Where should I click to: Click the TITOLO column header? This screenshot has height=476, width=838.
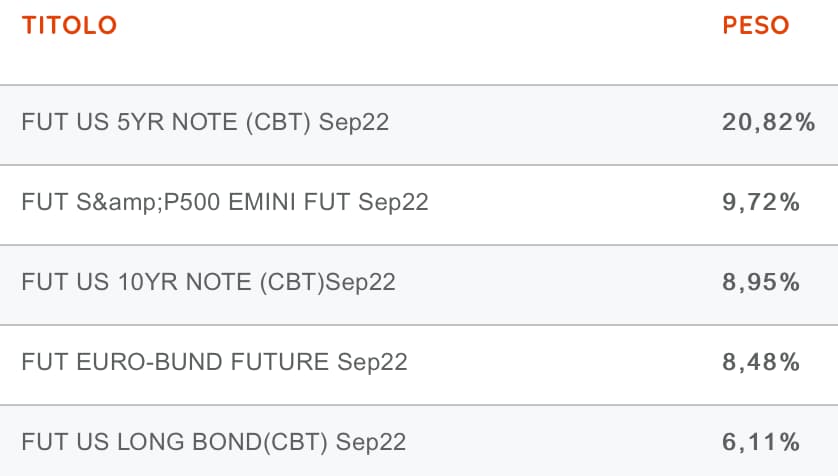point(69,27)
